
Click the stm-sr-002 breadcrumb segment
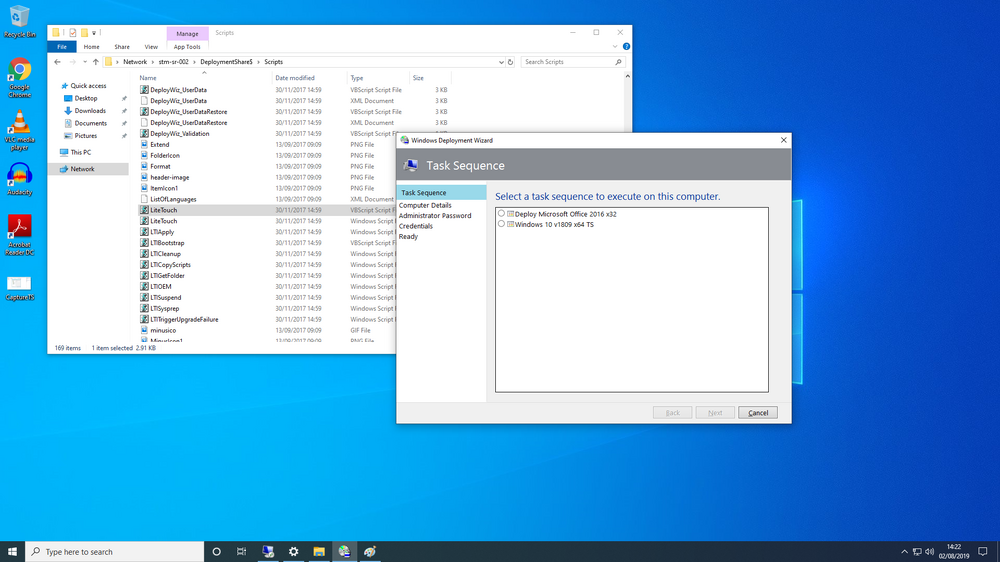(173, 62)
